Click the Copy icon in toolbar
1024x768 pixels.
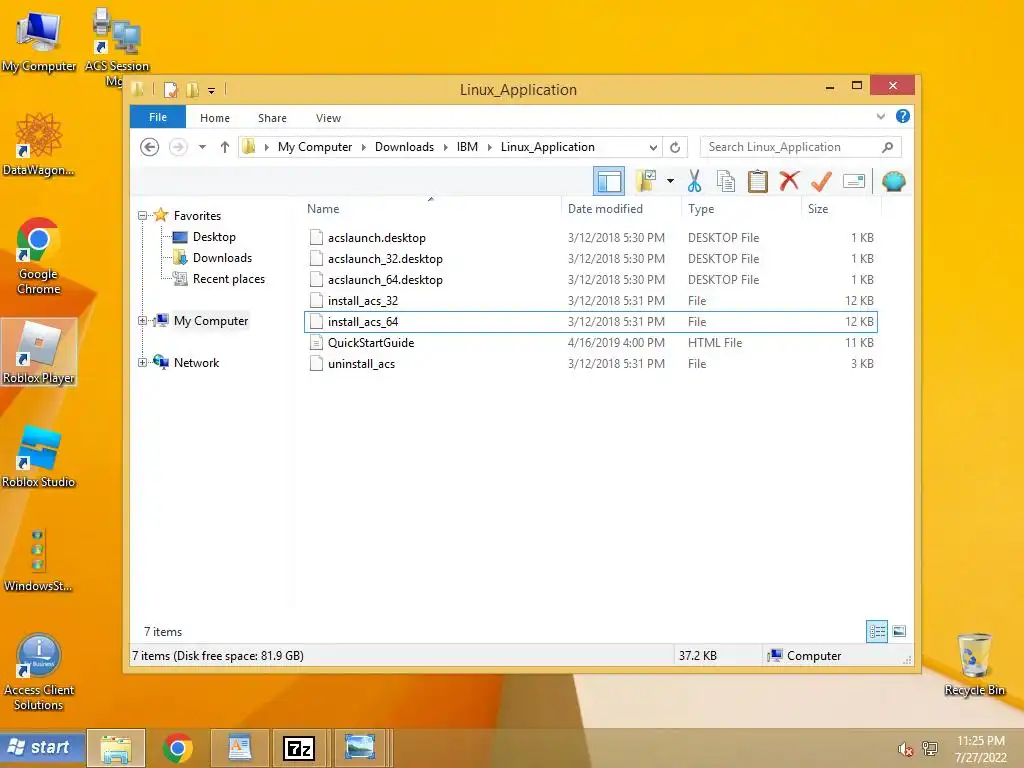pyautogui.click(x=726, y=181)
